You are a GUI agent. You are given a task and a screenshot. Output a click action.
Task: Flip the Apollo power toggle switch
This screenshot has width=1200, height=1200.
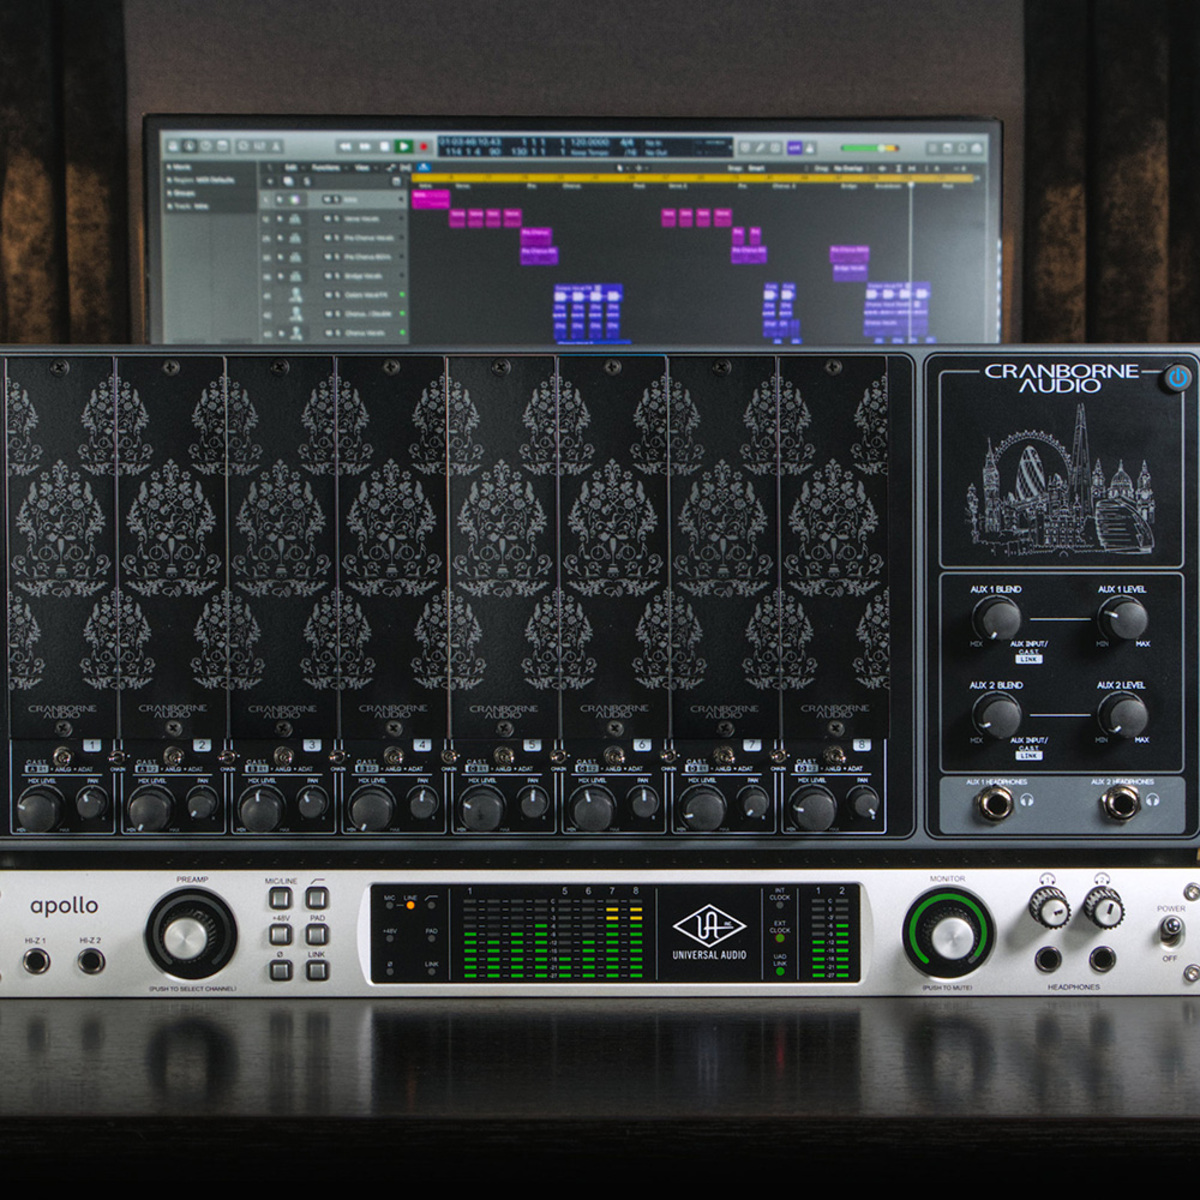pos(1170,932)
